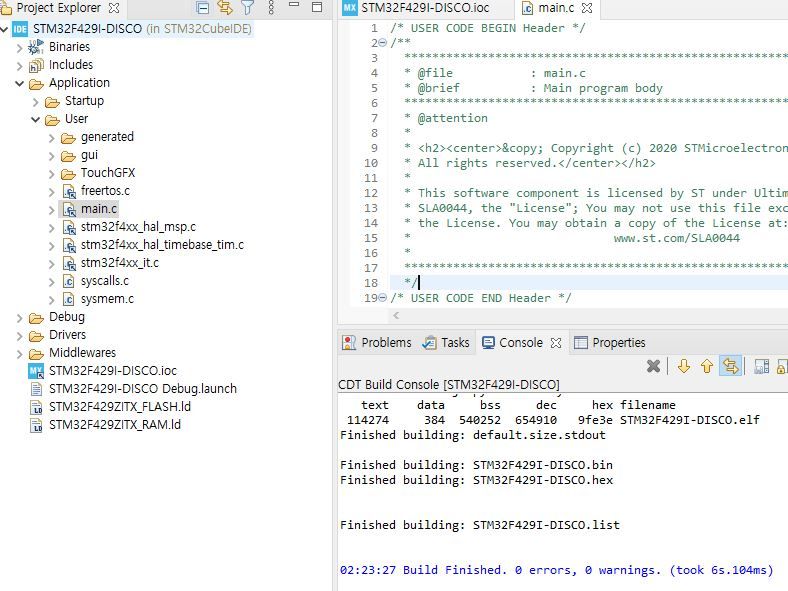Expand the generated folder
The height and width of the screenshot is (591, 788).
click(52, 138)
